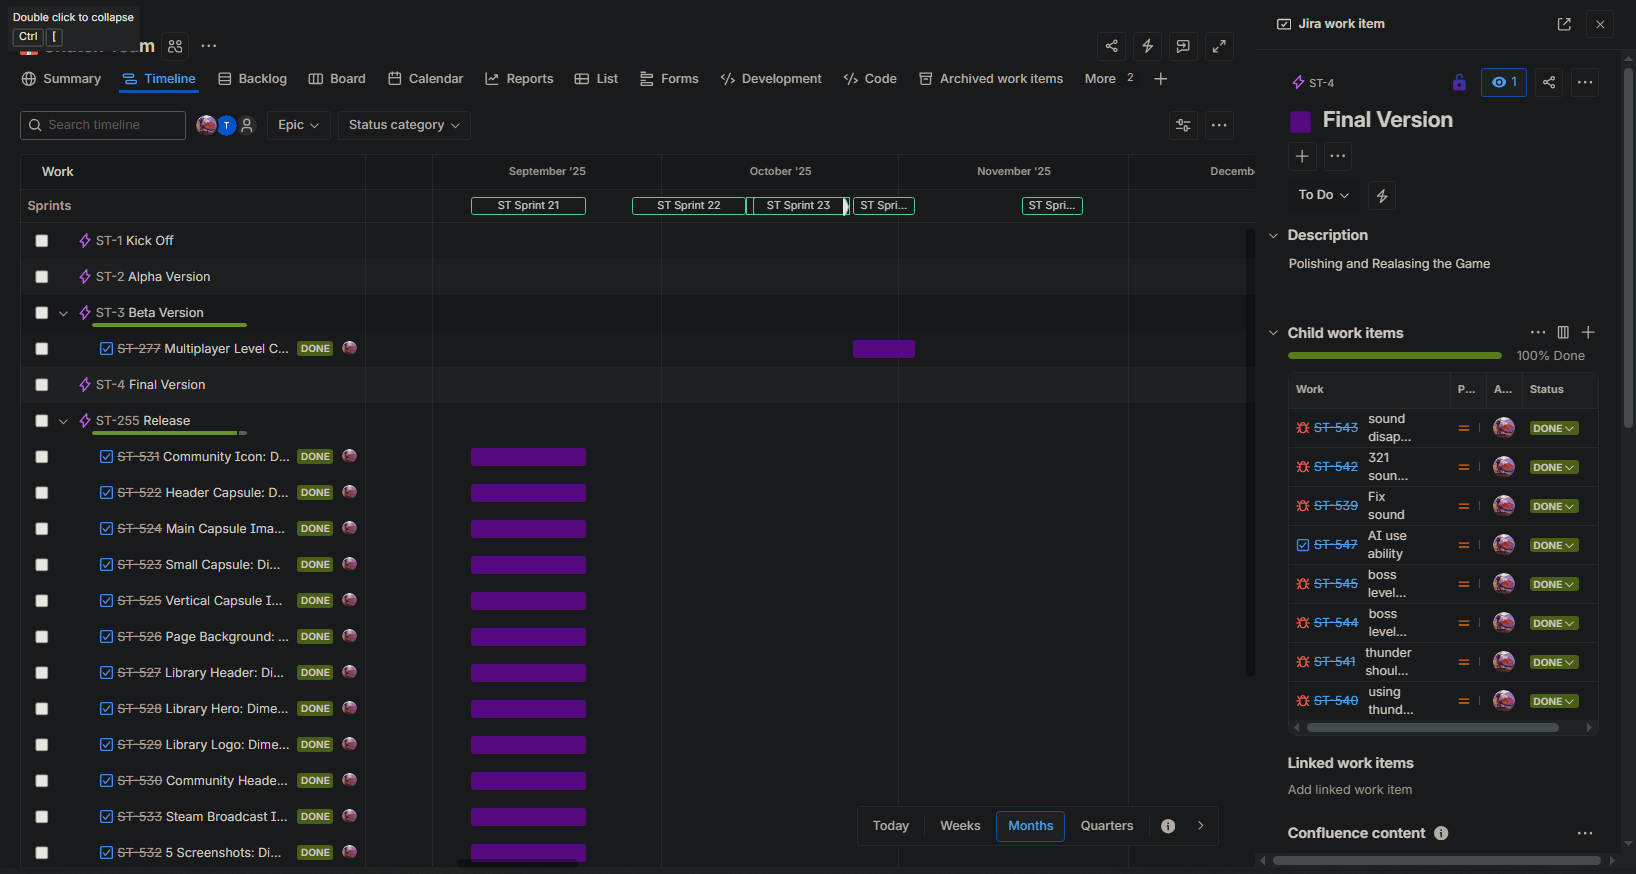Open more options beside view settings

(1219, 125)
